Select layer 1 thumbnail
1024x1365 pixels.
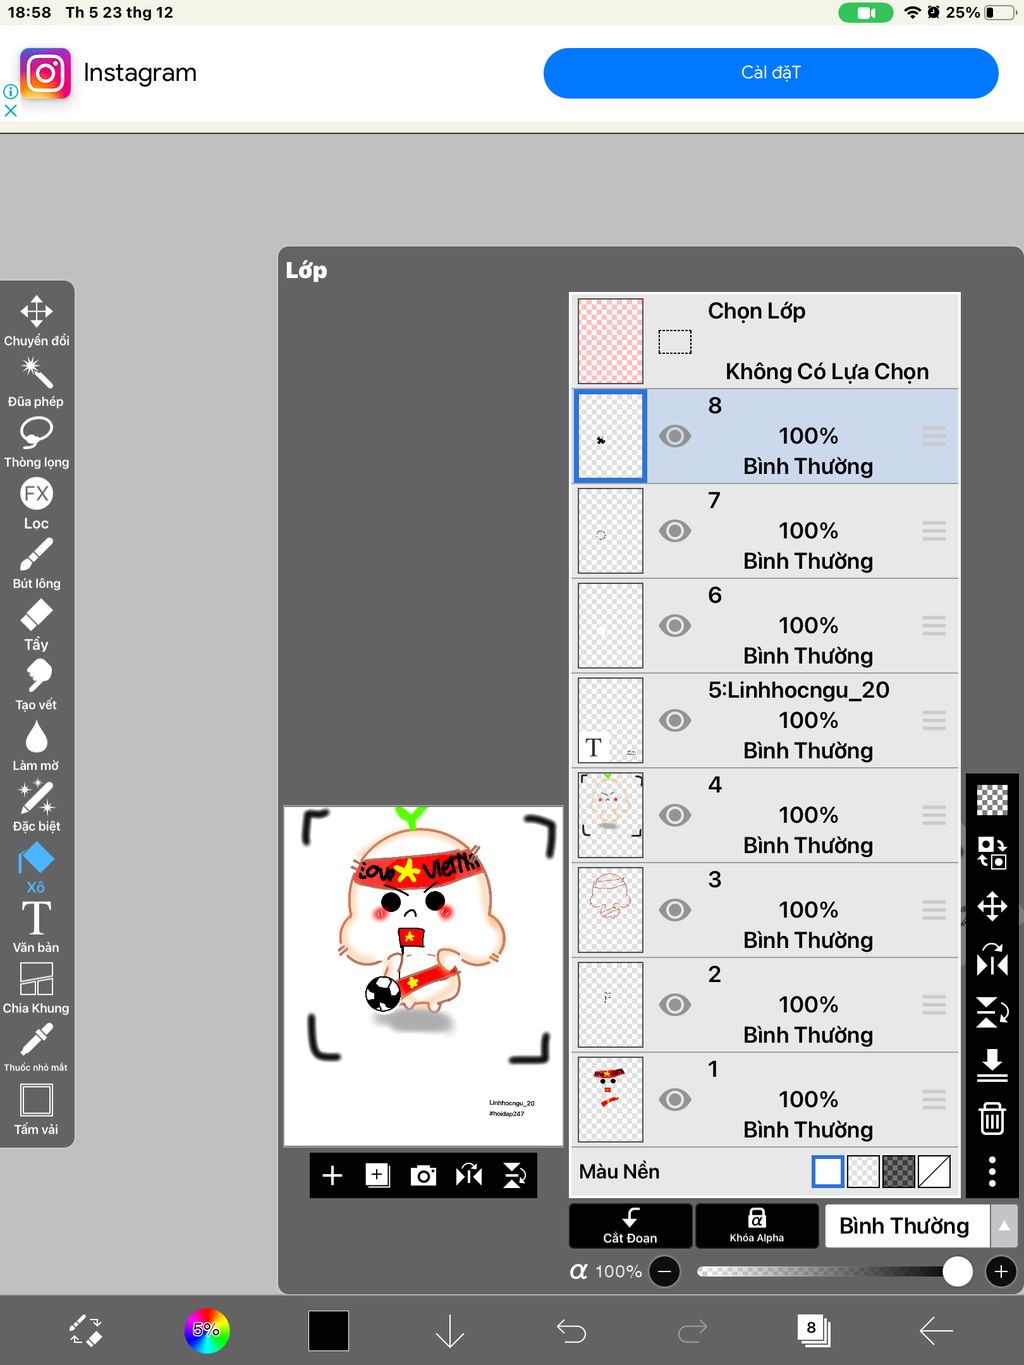coord(610,1099)
